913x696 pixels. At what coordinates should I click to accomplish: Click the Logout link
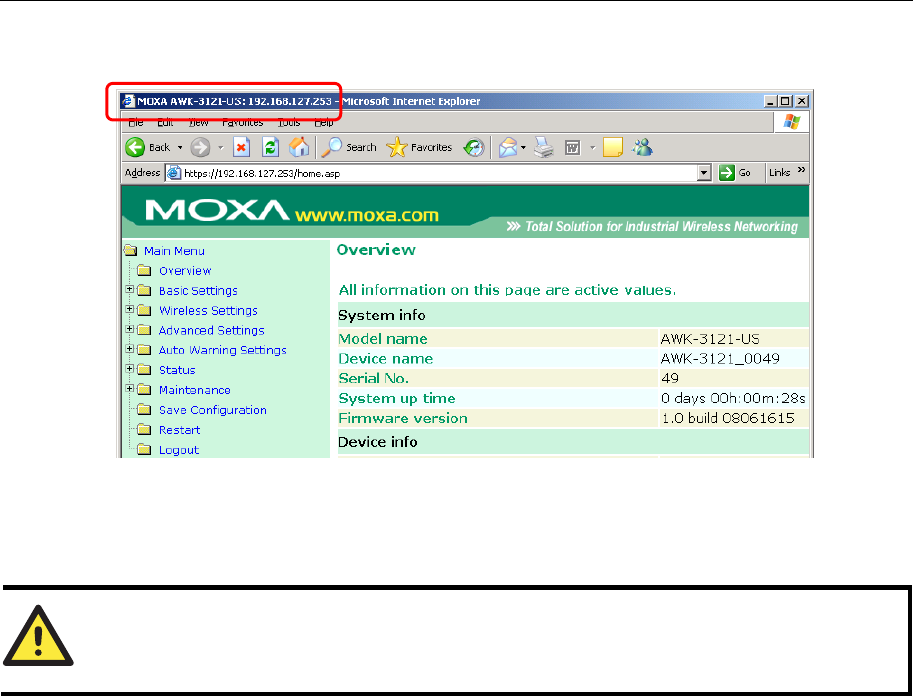pyautogui.click(x=179, y=450)
